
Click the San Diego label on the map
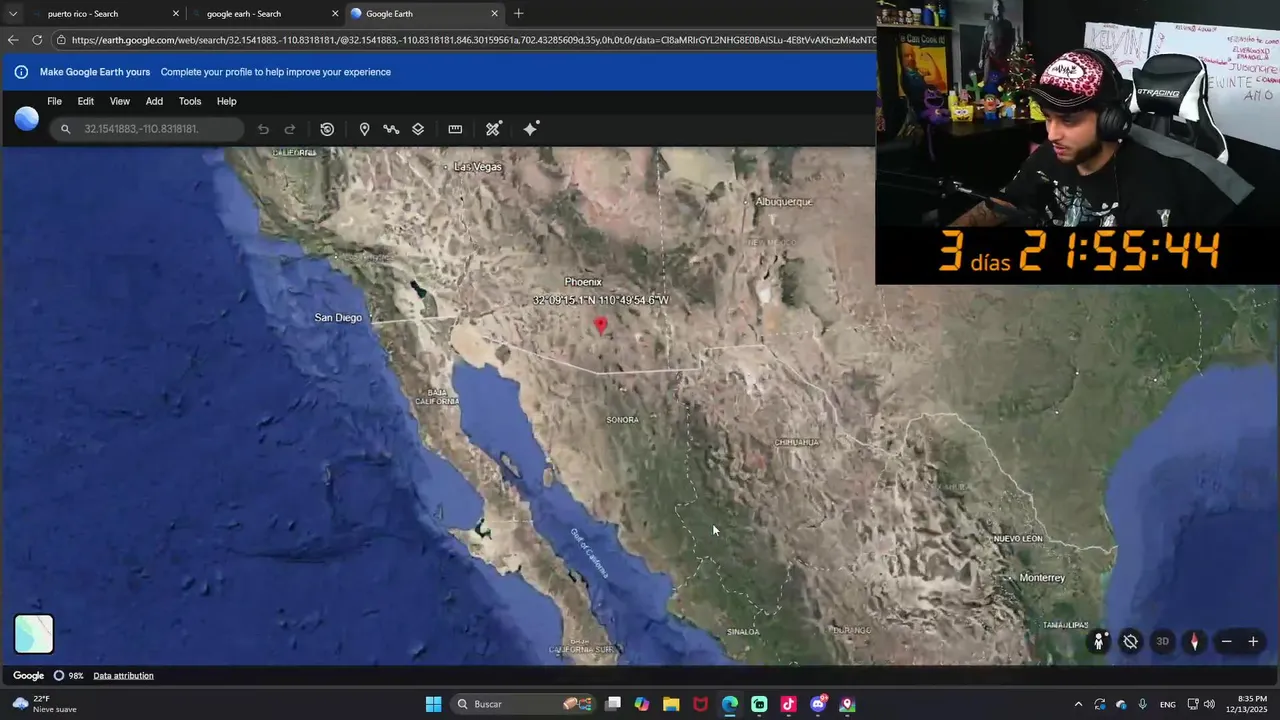338,318
